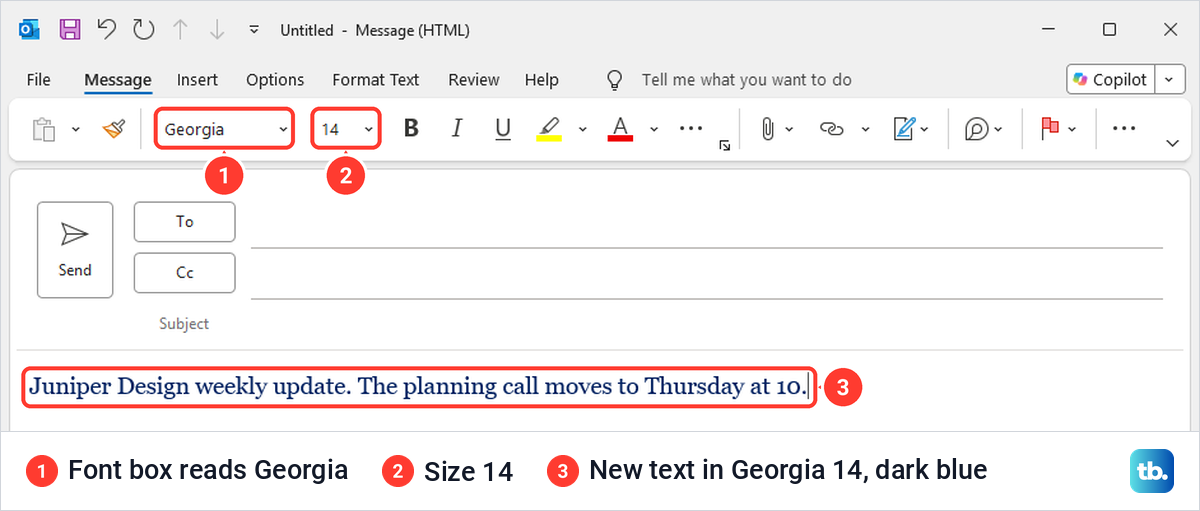Go to previous item with up arrow

point(180,30)
